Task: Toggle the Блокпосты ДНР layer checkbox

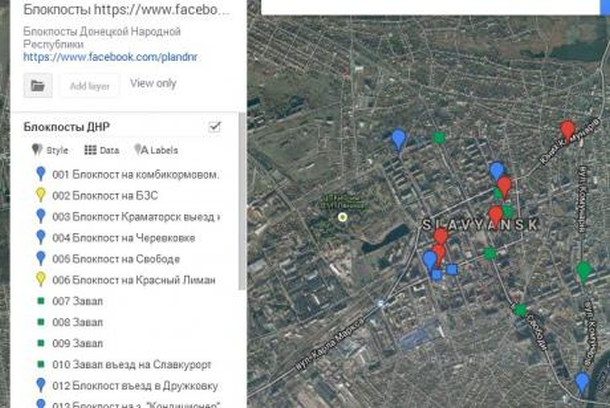Action: pos(215,126)
